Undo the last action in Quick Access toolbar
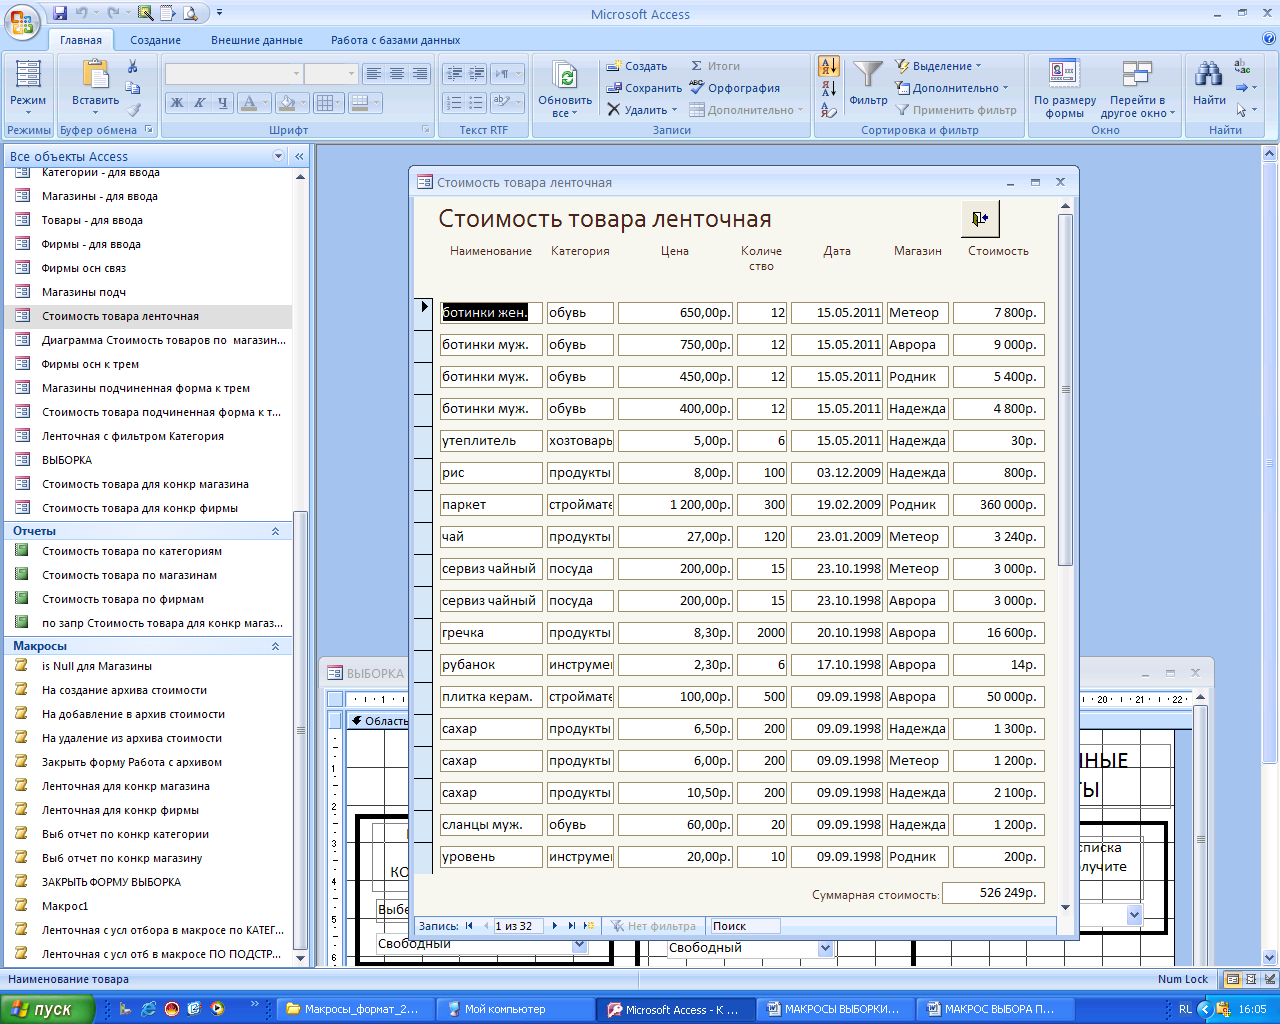The image size is (1280, 1024). point(82,13)
